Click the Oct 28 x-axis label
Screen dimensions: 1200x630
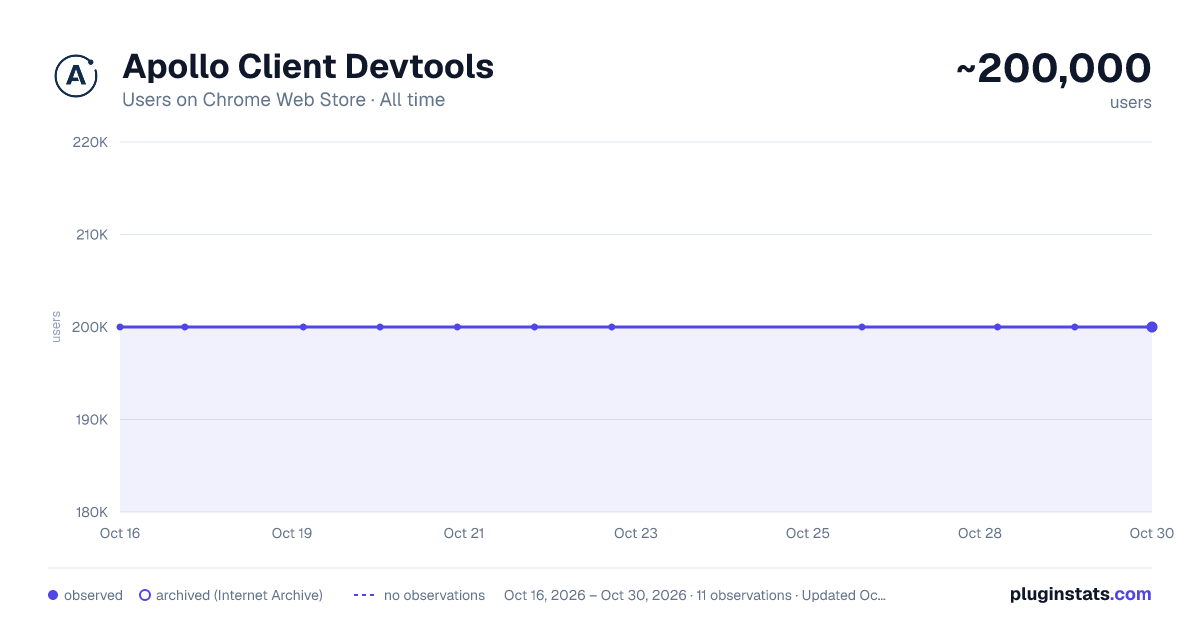980,533
